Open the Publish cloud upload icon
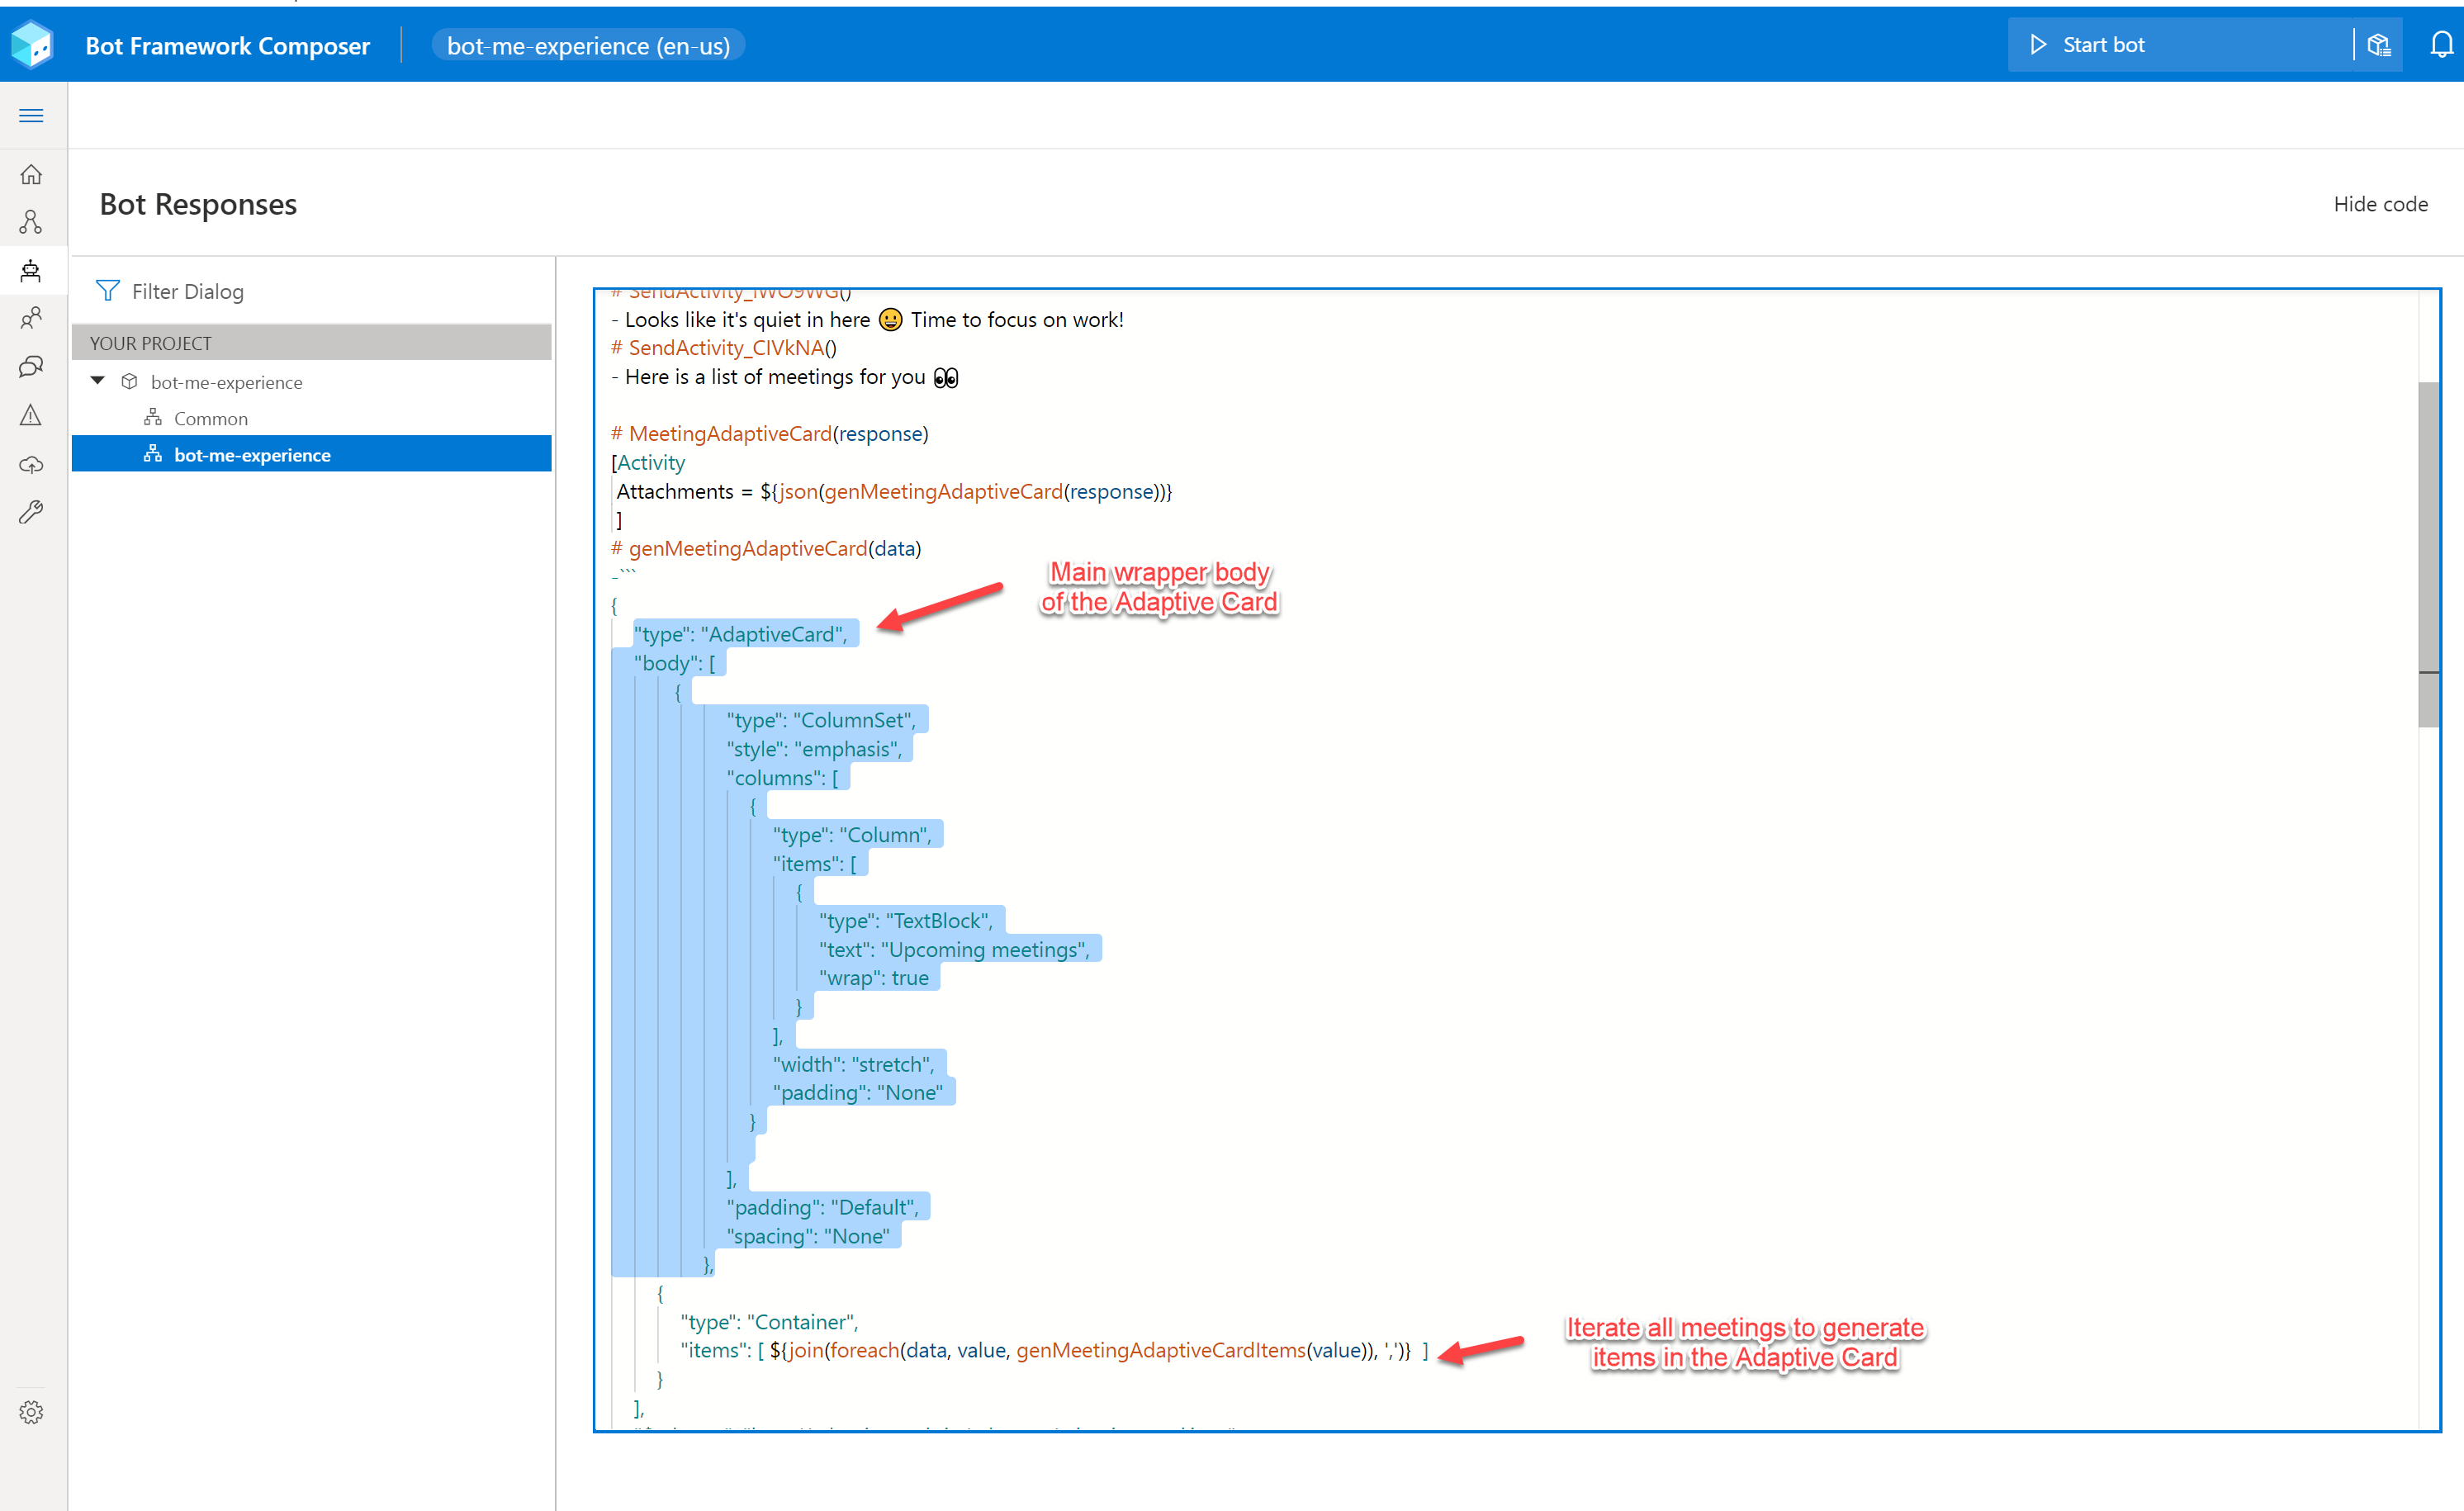The width and height of the screenshot is (2464, 1511). pyautogui.click(x=31, y=464)
